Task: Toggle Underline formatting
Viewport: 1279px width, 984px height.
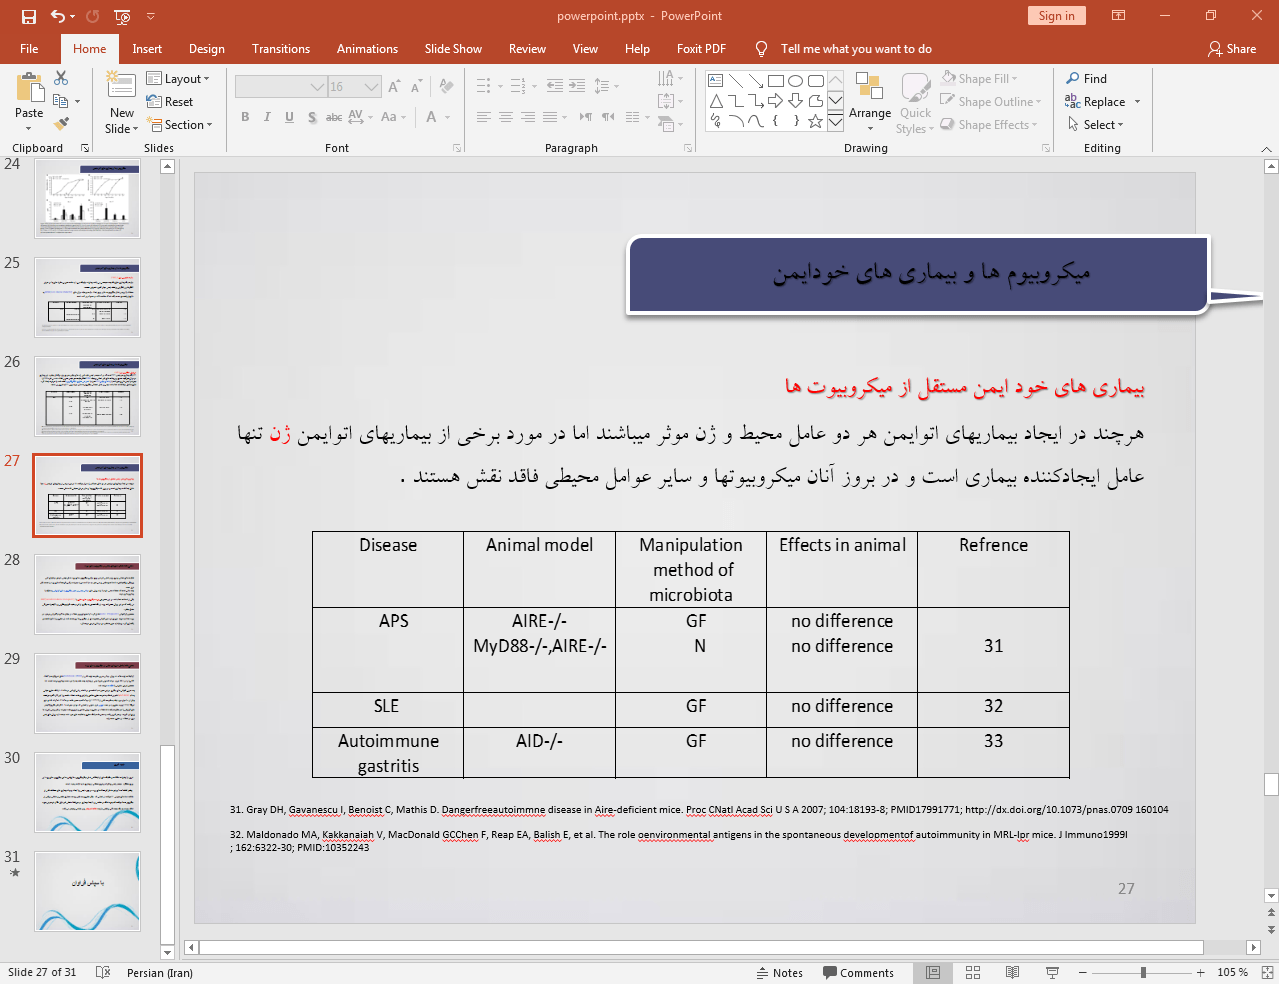Action: (x=289, y=117)
